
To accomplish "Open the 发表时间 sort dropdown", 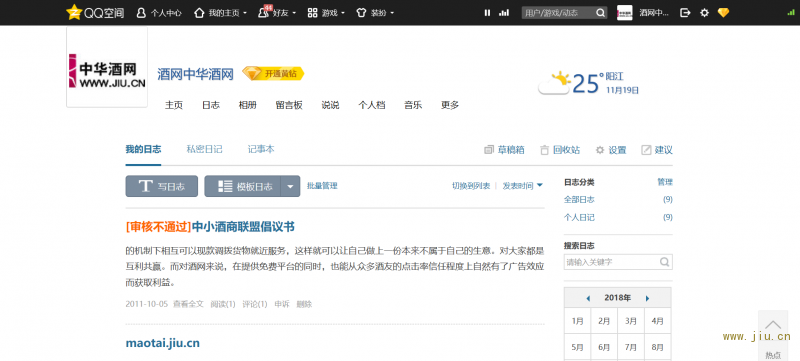I will coord(522,186).
